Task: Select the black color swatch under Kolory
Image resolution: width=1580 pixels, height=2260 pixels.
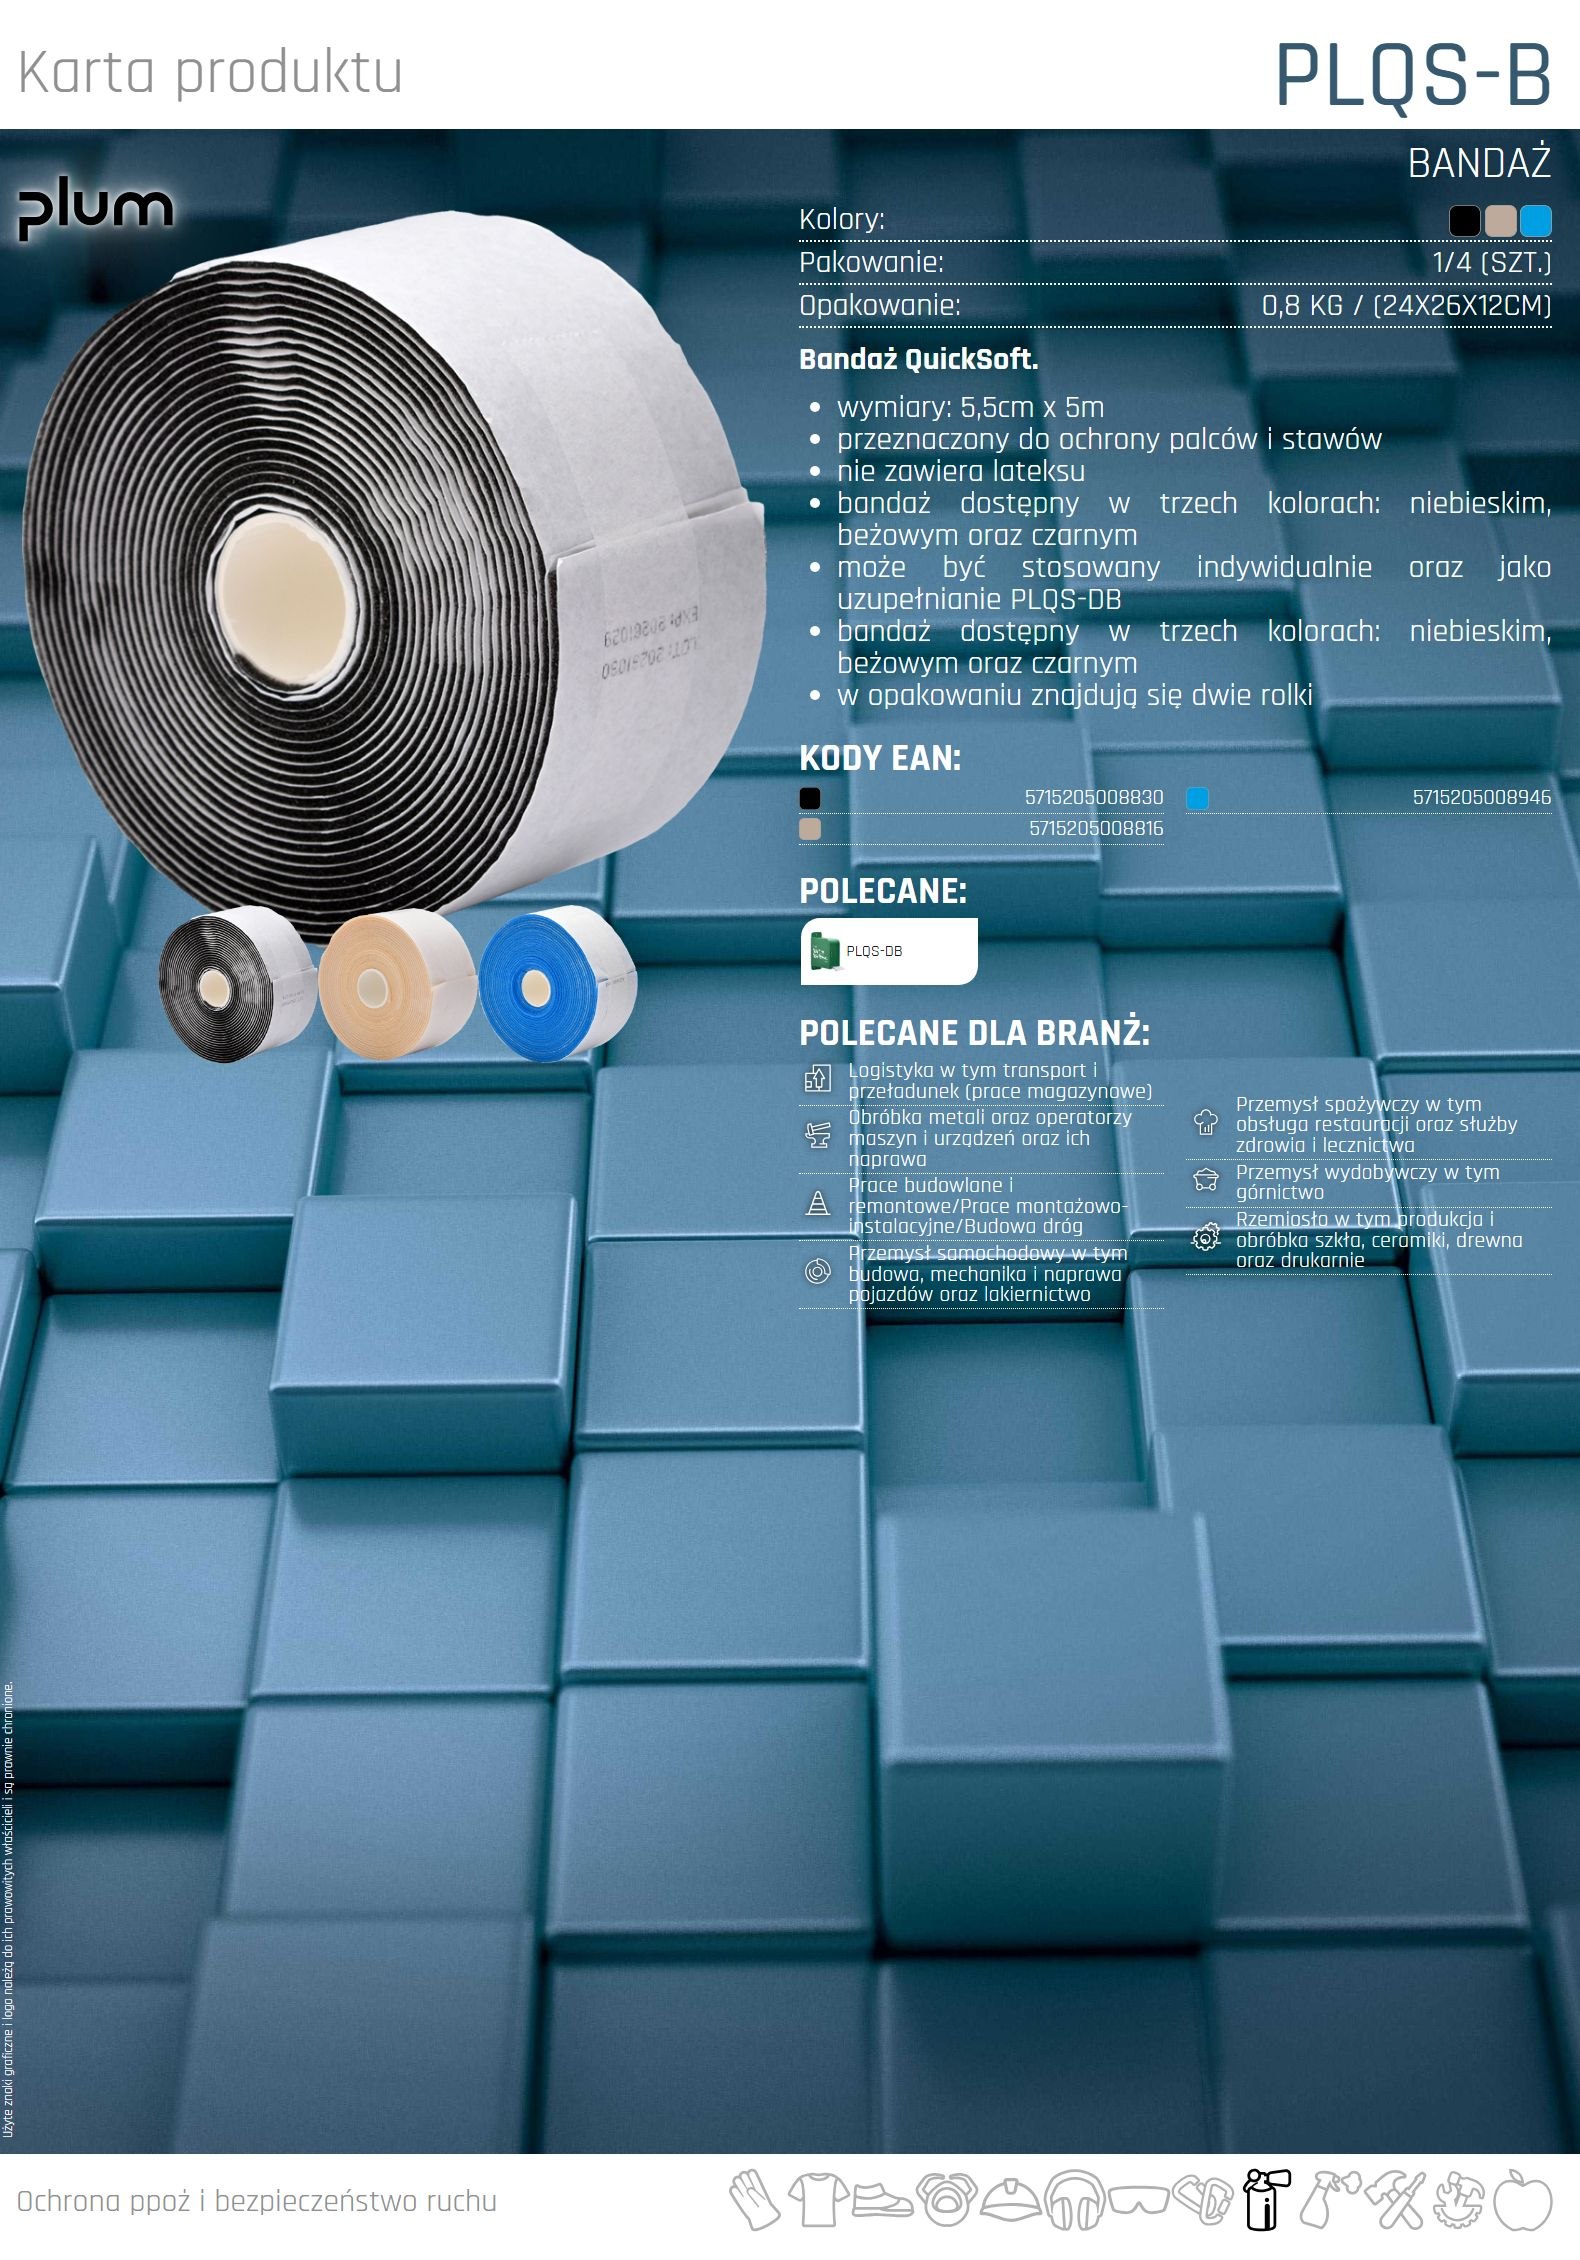Action: click(1464, 221)
